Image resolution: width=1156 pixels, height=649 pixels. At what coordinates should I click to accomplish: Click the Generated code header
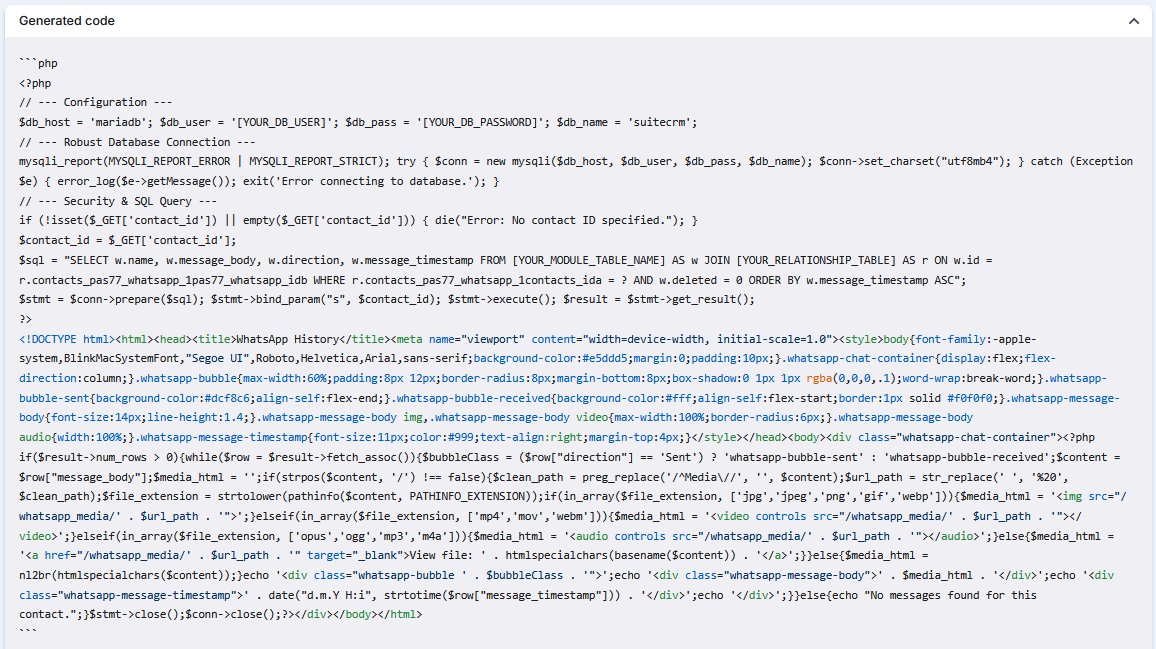[66, 20]
